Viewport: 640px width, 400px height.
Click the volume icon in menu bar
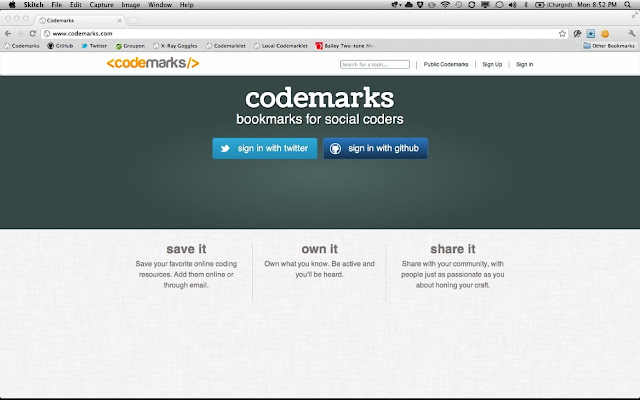tap(513, 5)
